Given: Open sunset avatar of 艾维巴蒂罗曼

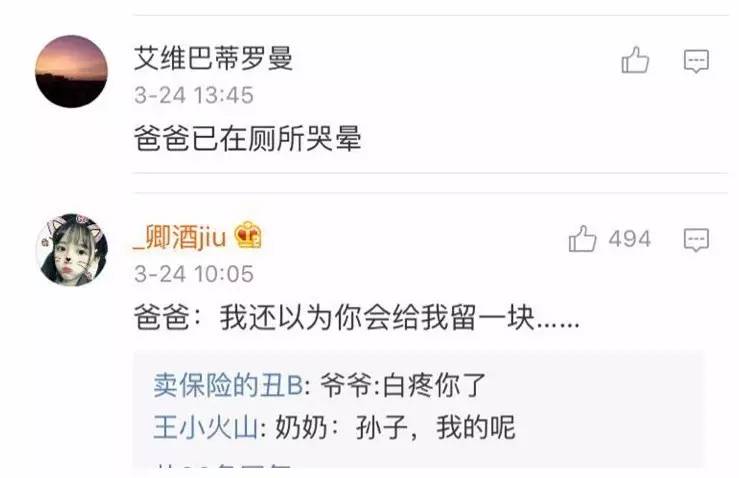Looking at the screenshot, I should [x=72, y=71].
